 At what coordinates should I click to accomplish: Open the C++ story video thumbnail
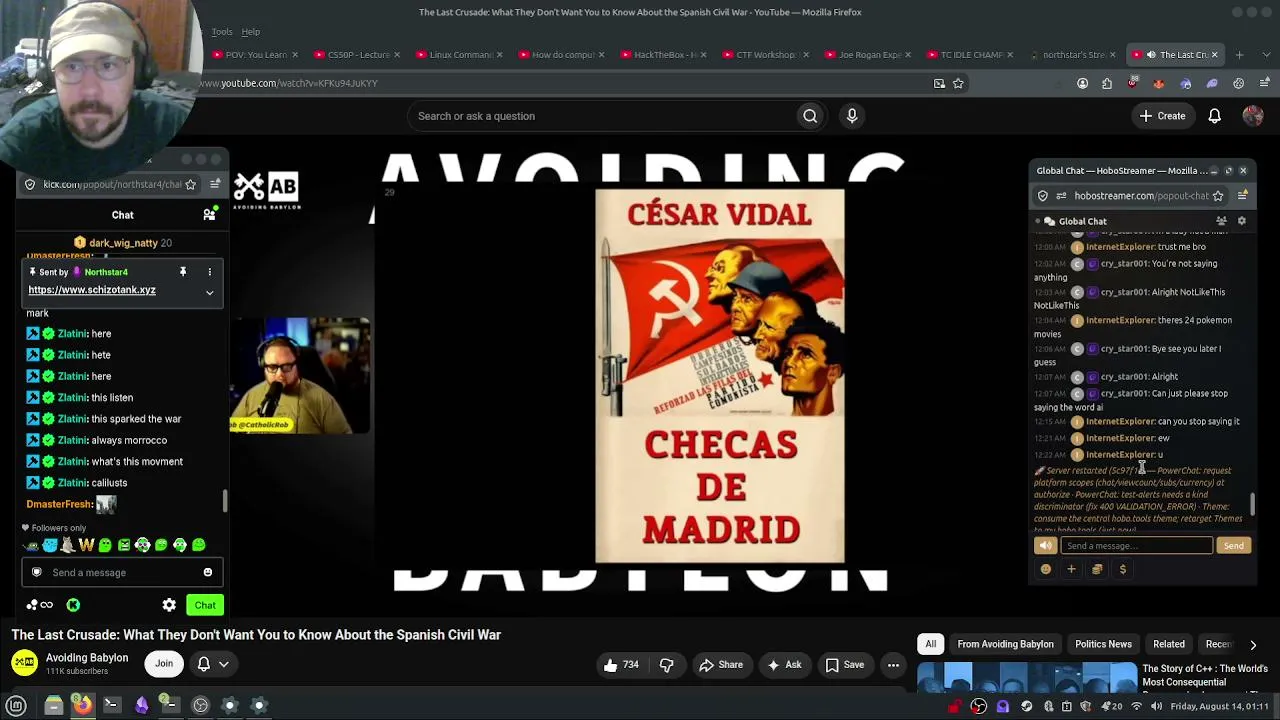click(1027, 678)
